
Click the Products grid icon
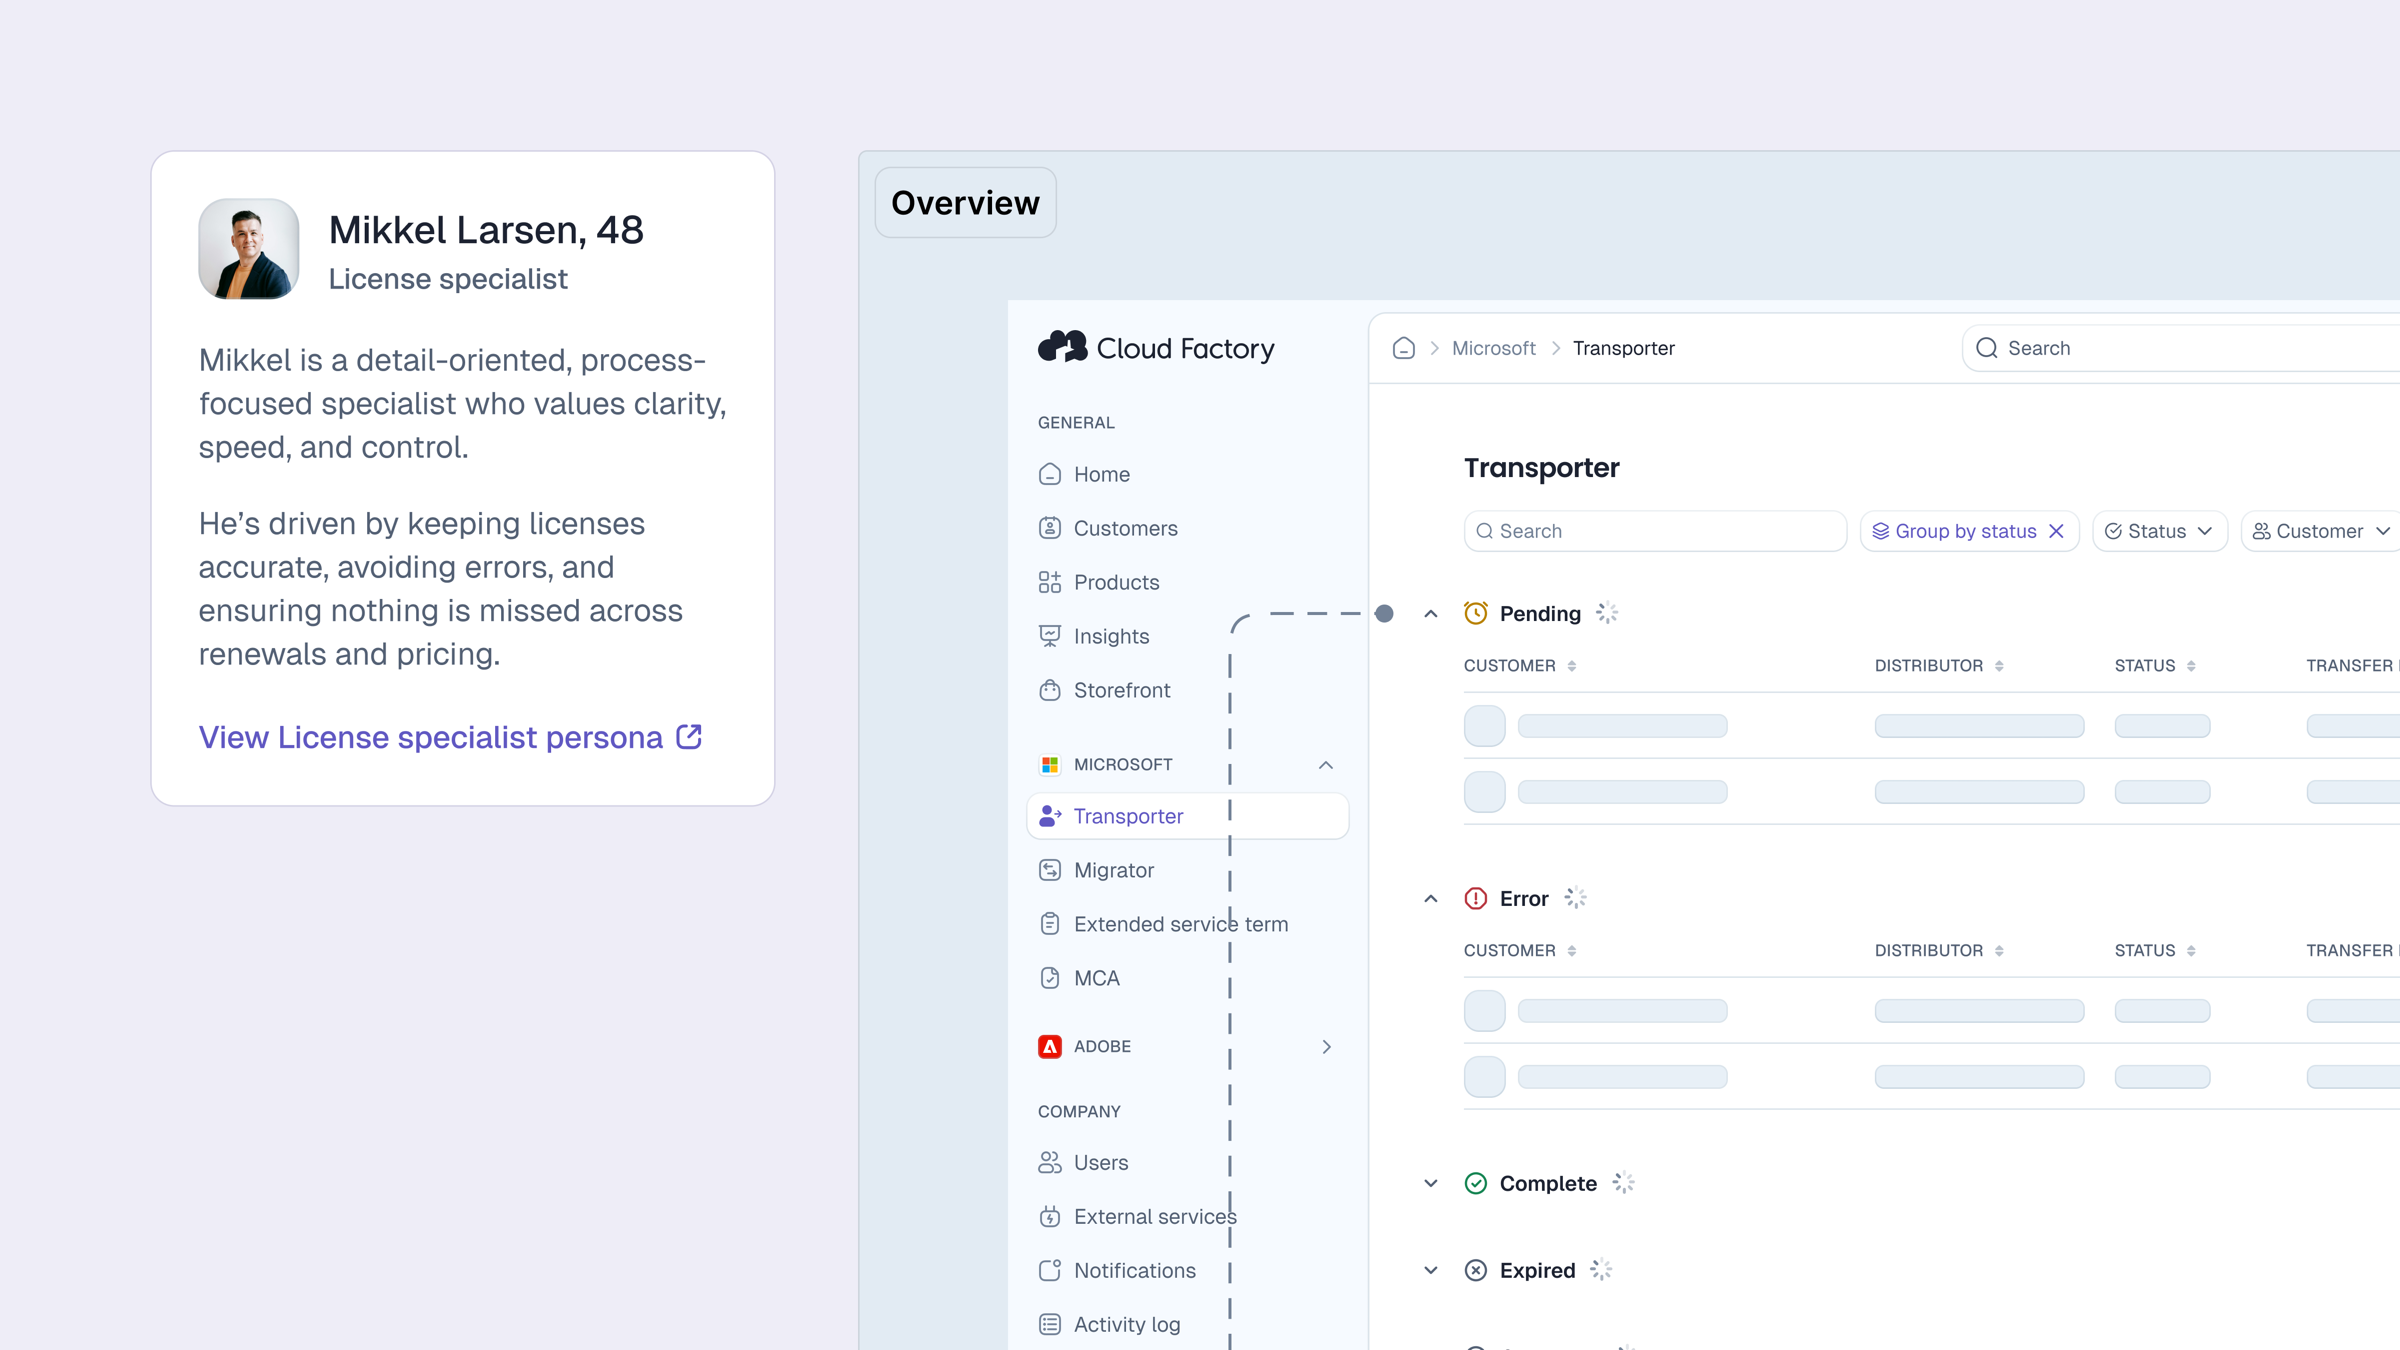1049,582
